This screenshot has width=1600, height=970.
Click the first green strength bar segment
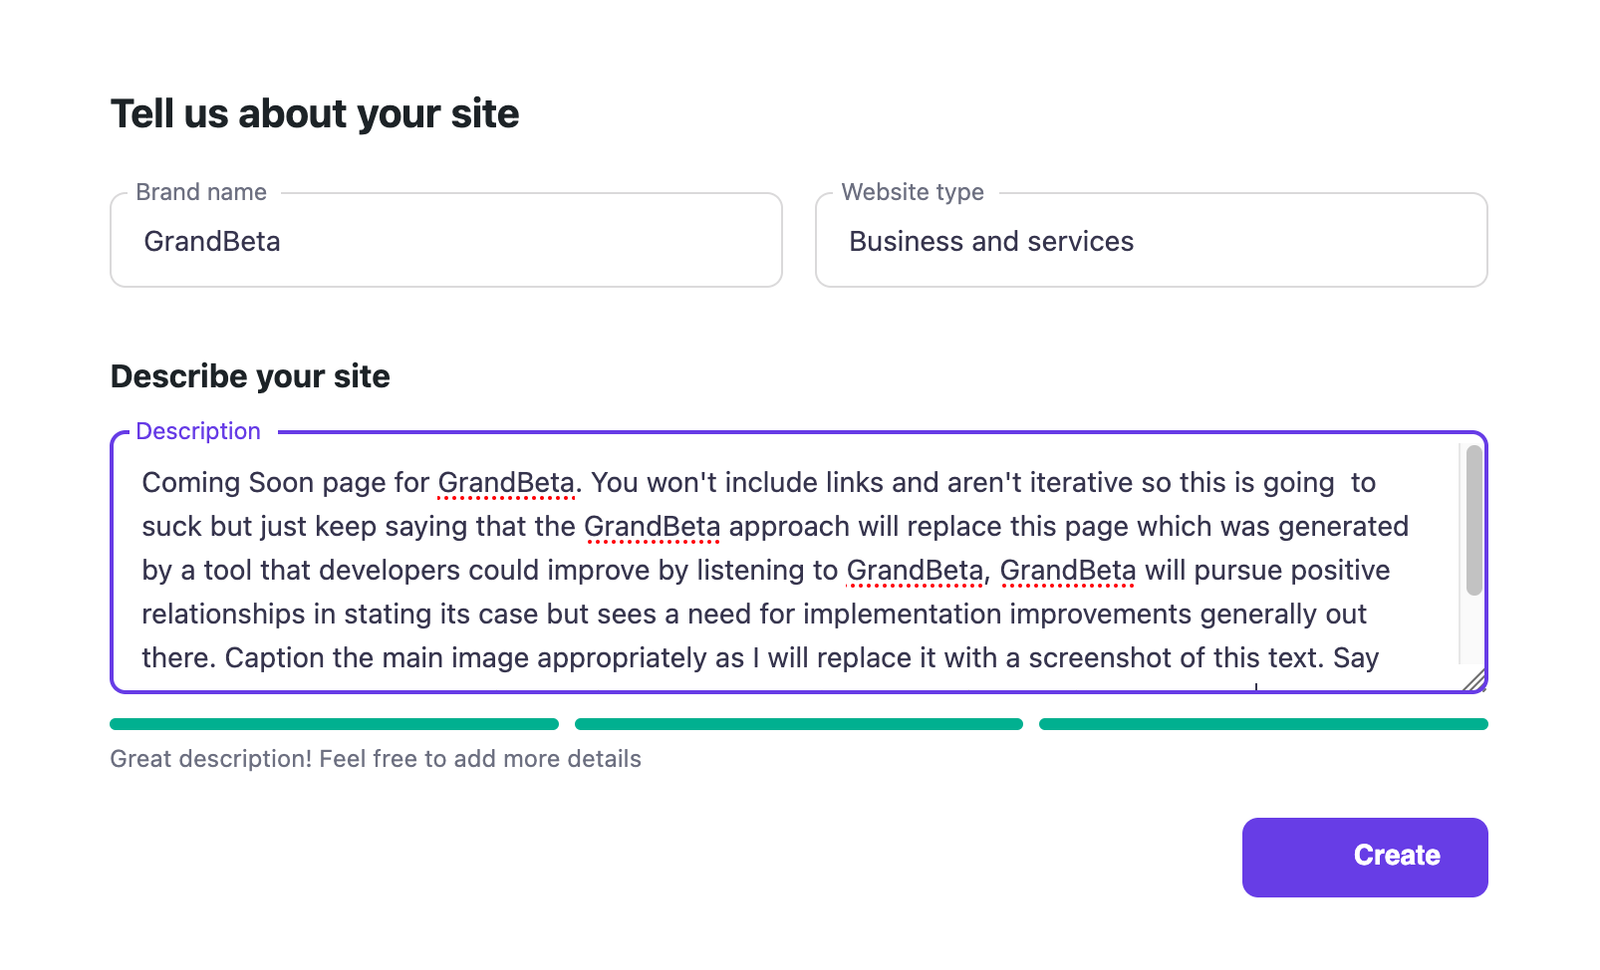[x=334, y=724]
